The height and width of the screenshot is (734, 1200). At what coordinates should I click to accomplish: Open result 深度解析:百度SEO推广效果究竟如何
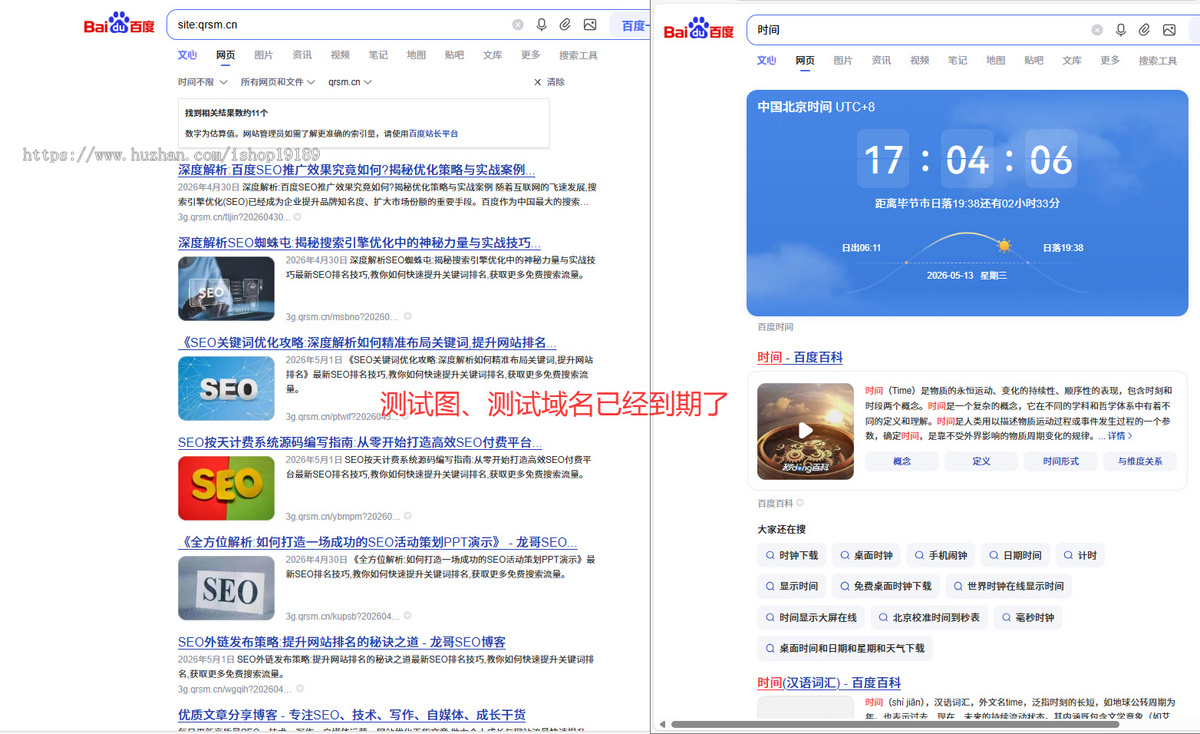[x=356, y=170]
